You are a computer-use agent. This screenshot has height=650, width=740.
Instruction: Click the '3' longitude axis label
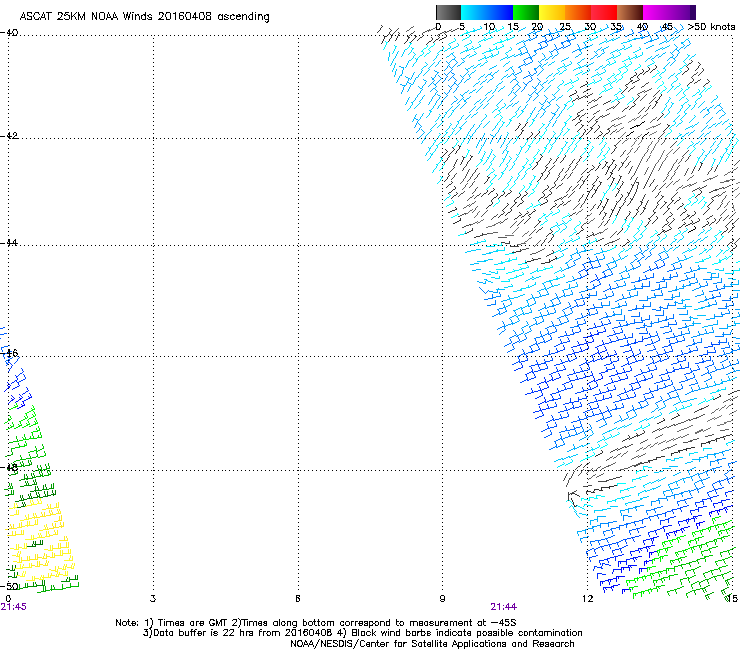(153, 599)
